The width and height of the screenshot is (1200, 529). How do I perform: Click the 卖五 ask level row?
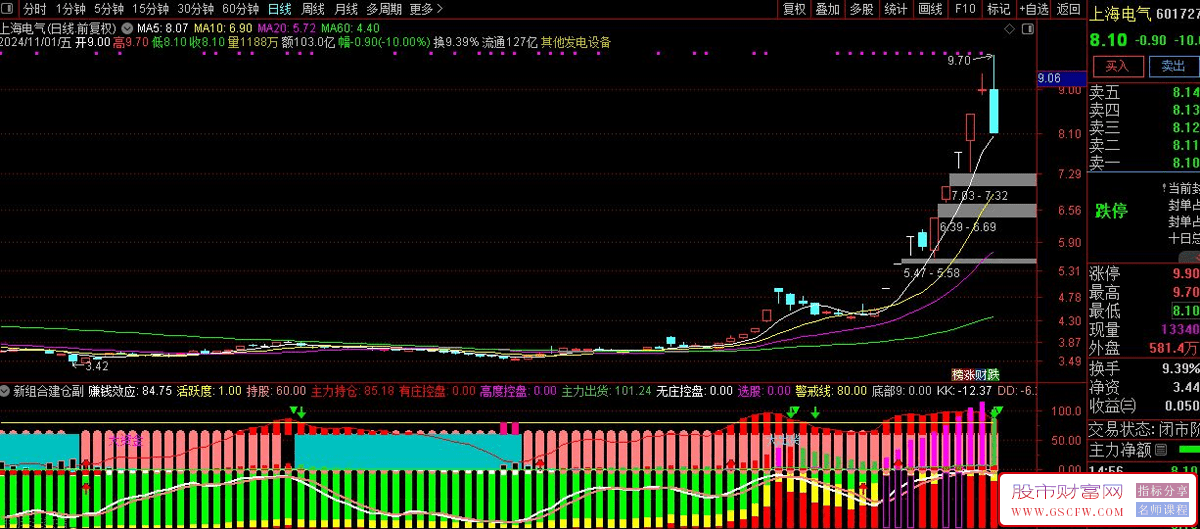[1144, 92]
